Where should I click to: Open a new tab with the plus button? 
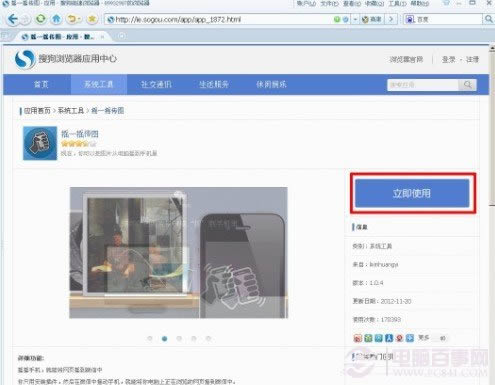pos(122,36)
